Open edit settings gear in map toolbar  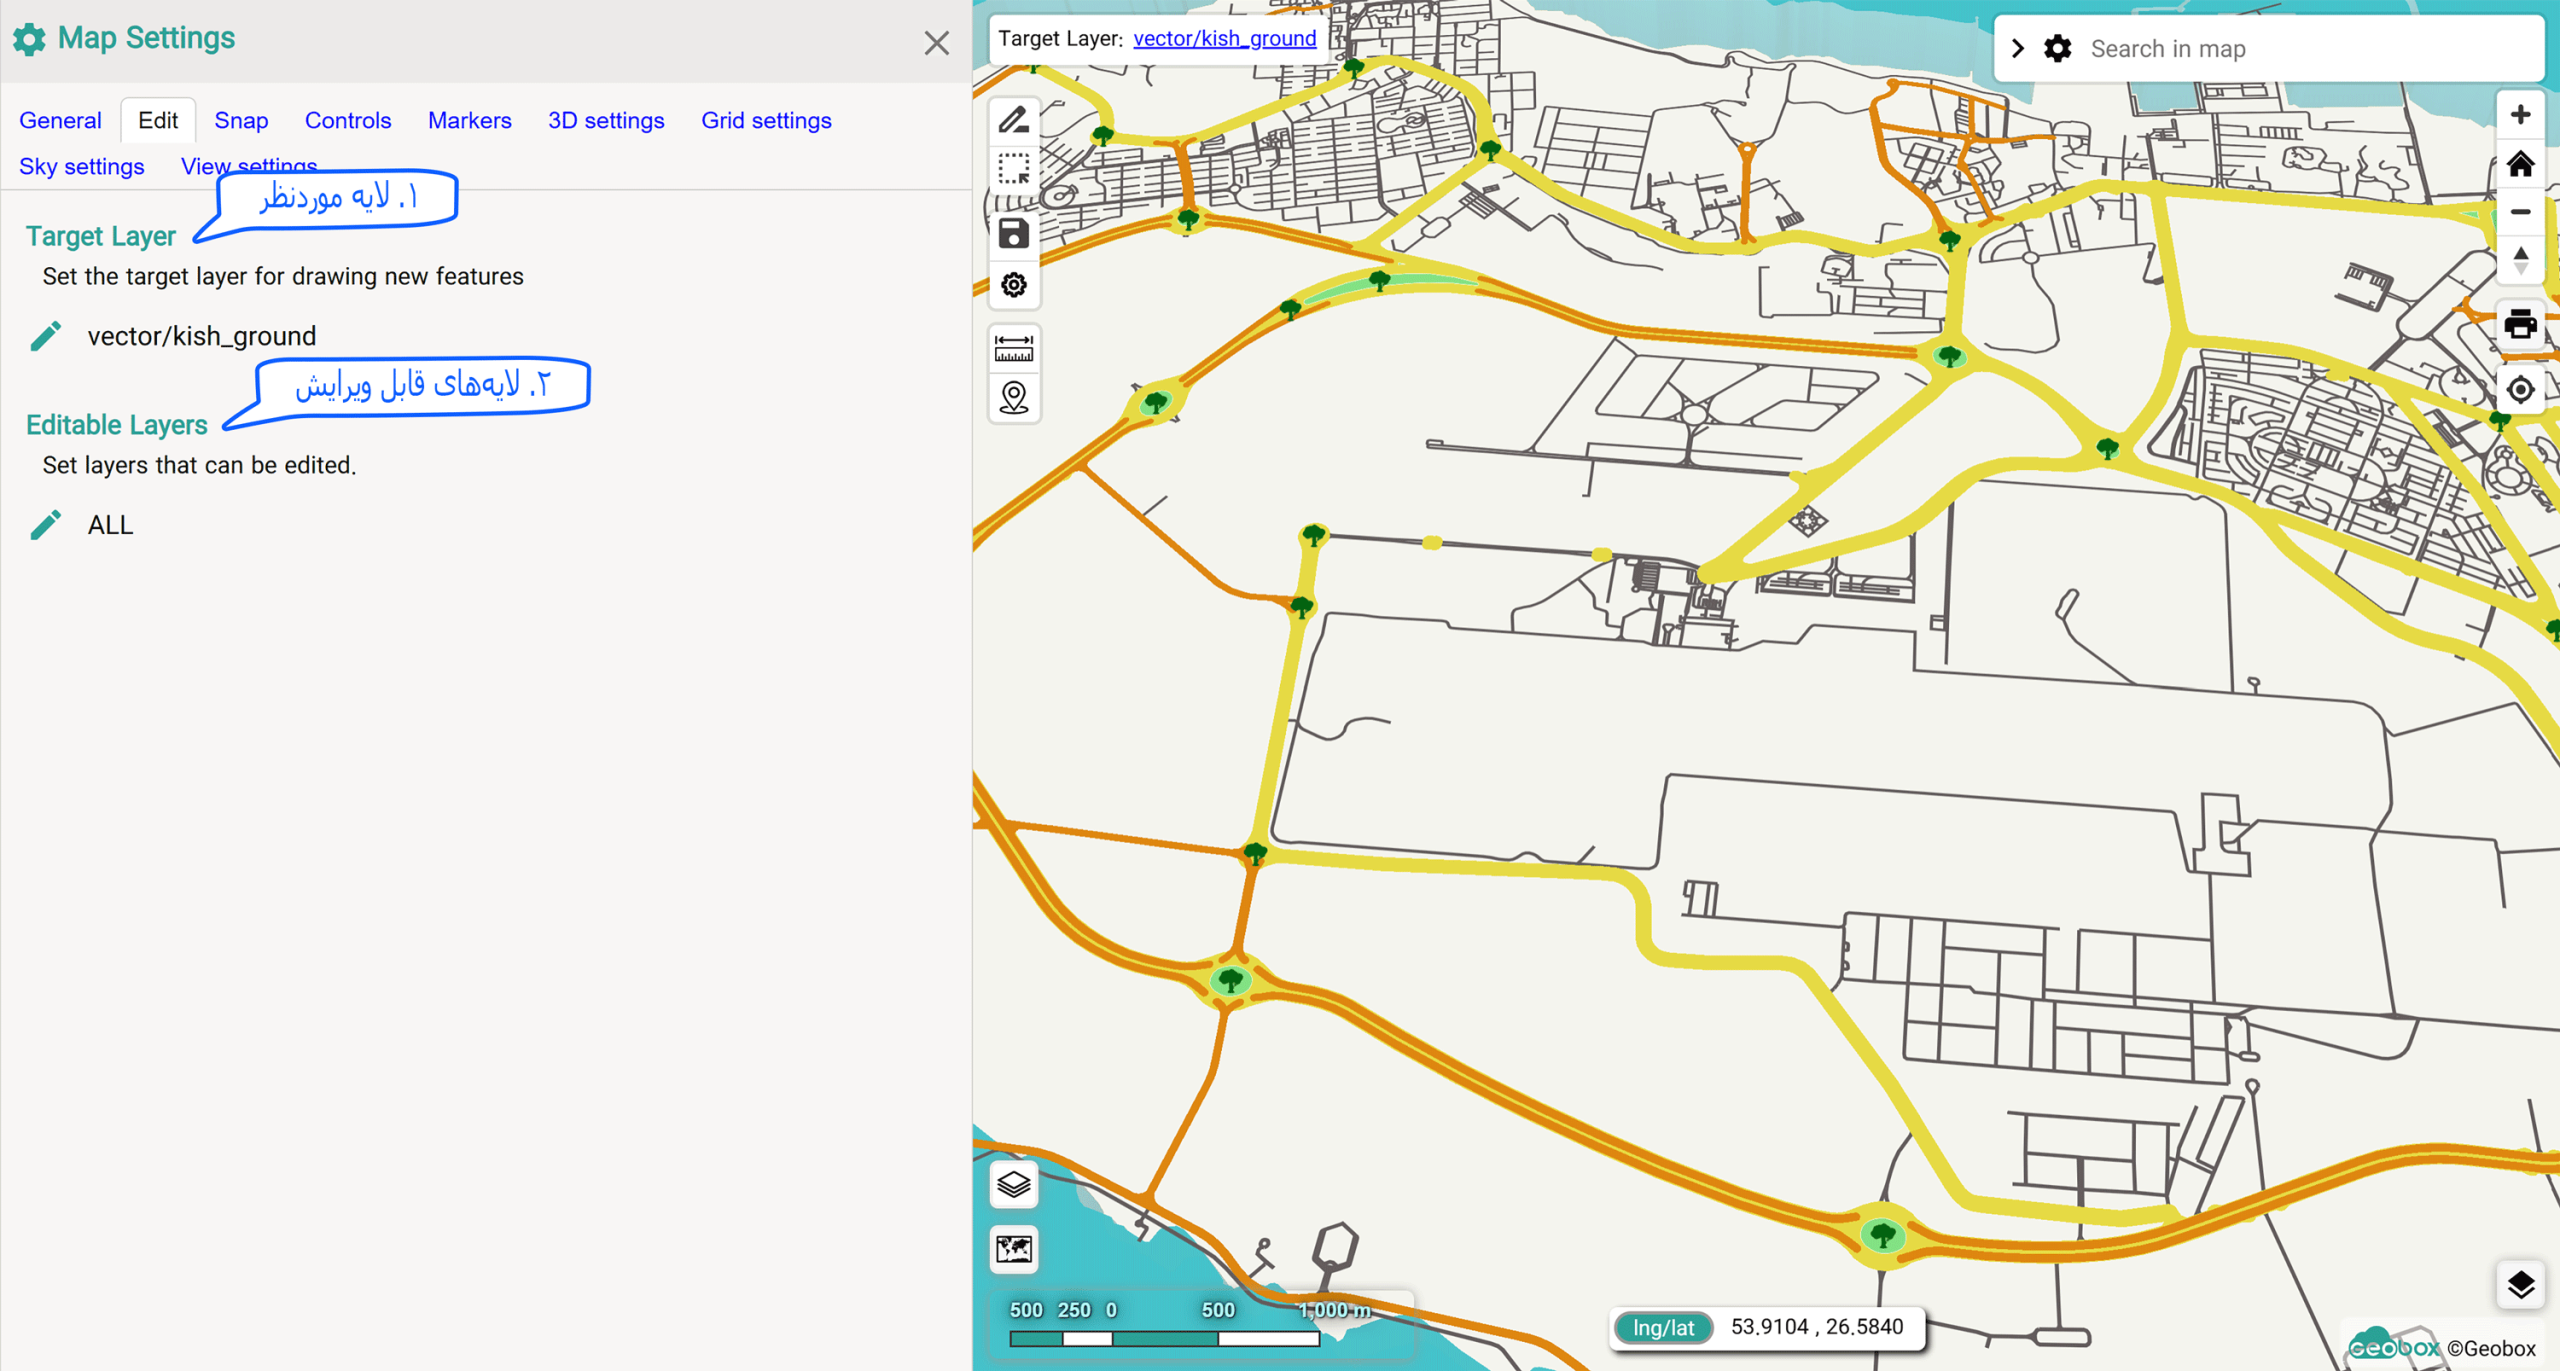(x=1013, y=285)
